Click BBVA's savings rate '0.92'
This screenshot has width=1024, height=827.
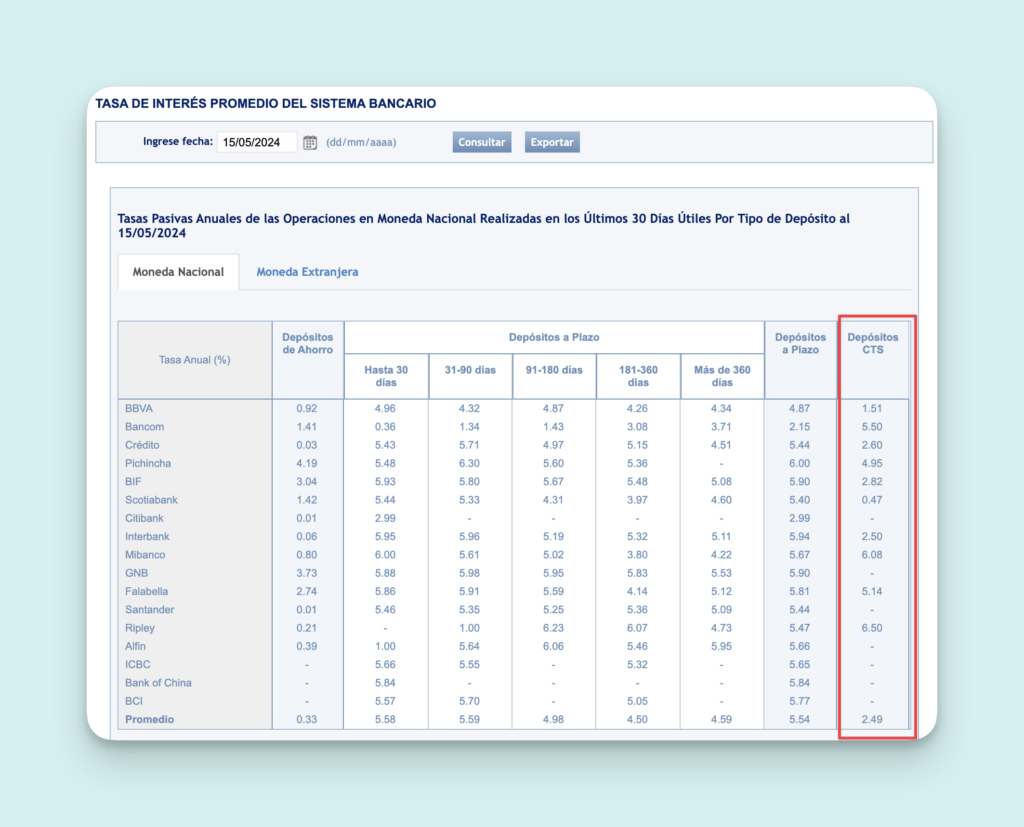tap(307, 408)
